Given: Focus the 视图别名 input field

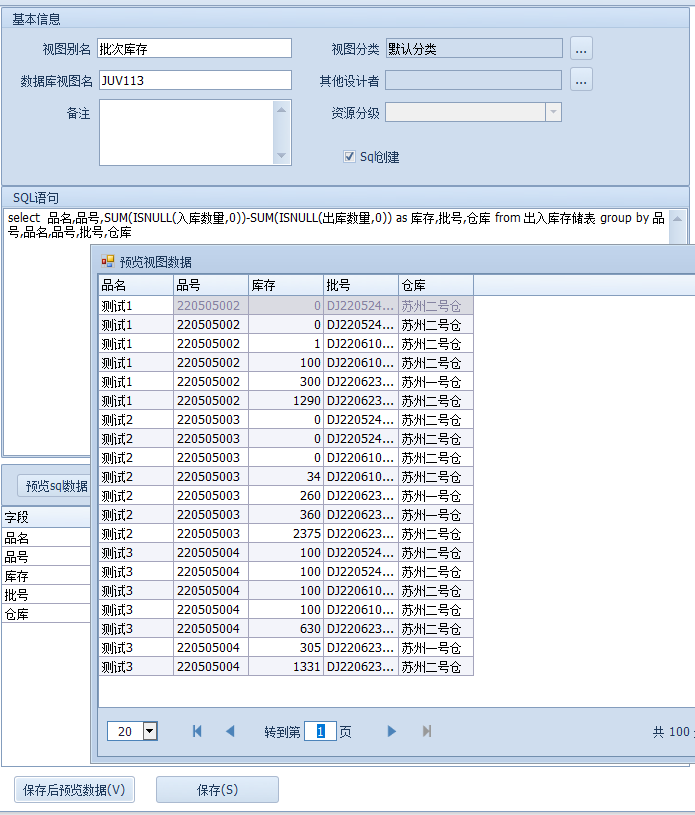Looking at the screenshot, I should click(194, 48).
